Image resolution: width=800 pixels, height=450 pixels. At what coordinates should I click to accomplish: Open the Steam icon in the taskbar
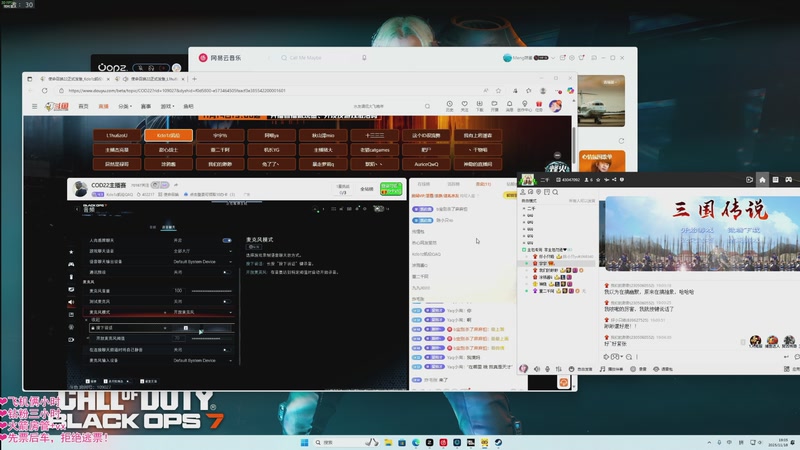[x=498, y=442]
